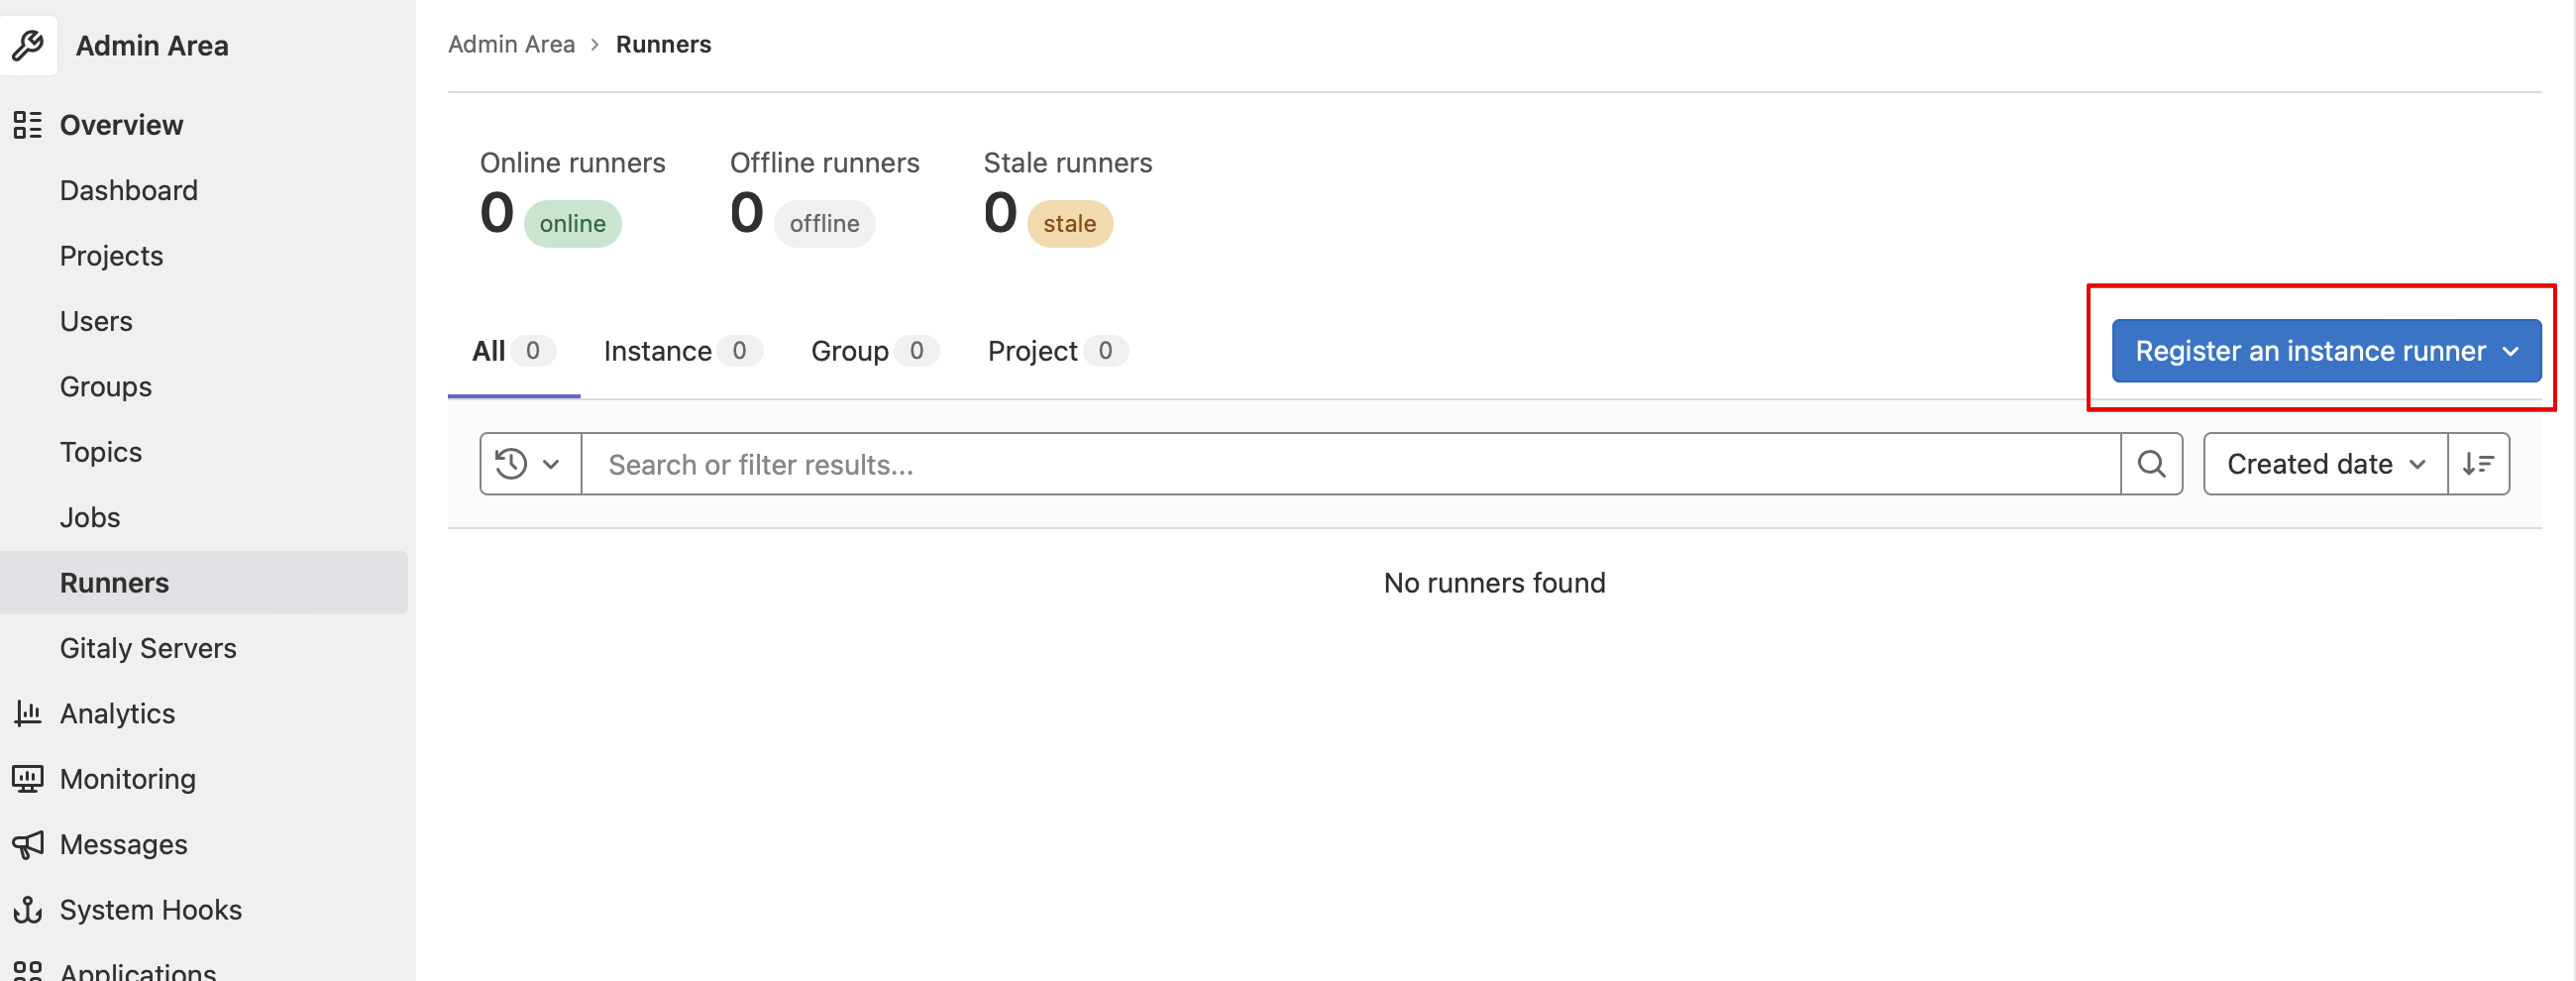Select Runners in sidebar
Viewport: 2576px width, 981px height.
(204, 582)
